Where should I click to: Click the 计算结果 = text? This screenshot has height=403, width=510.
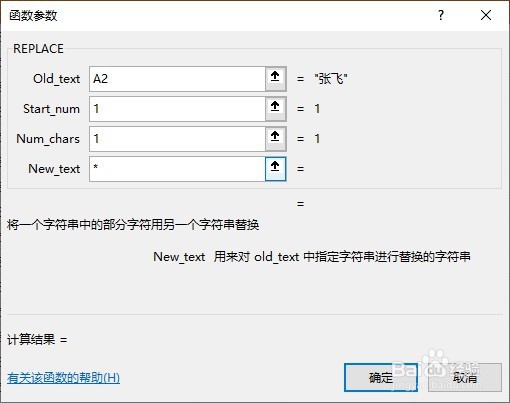pos(37,340)
